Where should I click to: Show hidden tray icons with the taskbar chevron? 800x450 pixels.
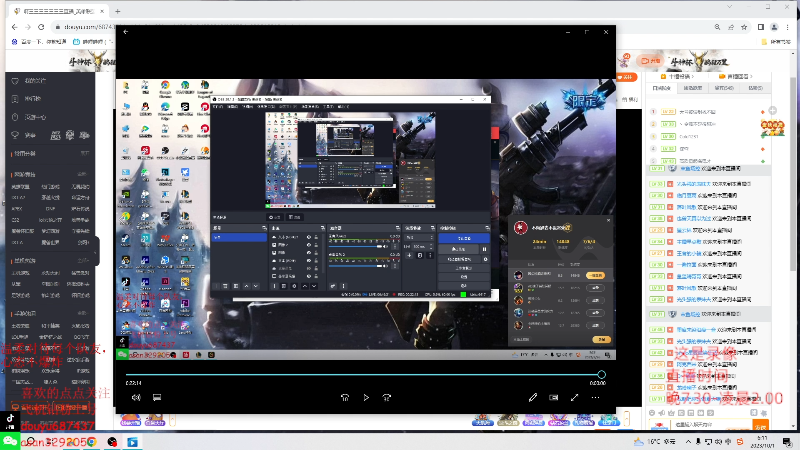(688, 442)
